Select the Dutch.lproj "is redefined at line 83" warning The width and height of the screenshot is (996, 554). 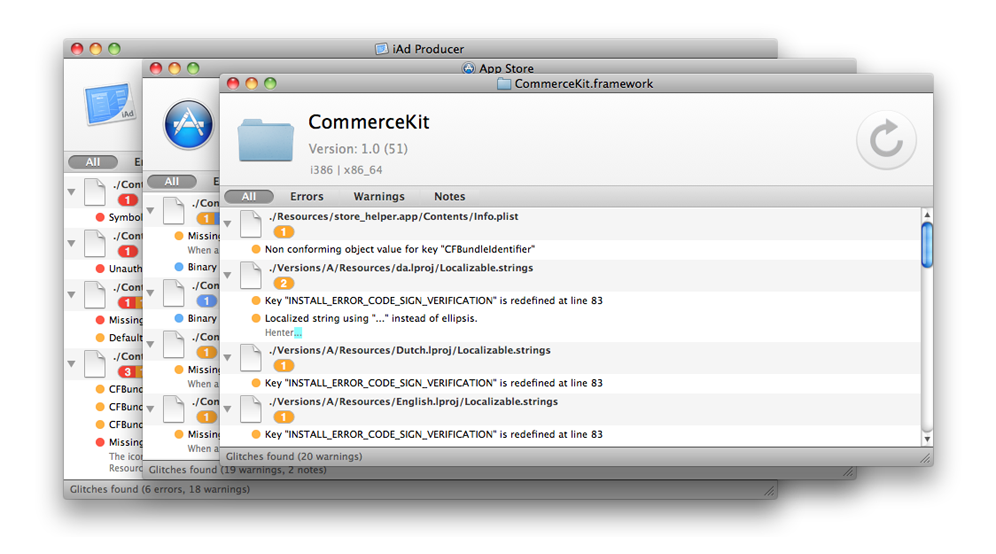pos(433,383)
